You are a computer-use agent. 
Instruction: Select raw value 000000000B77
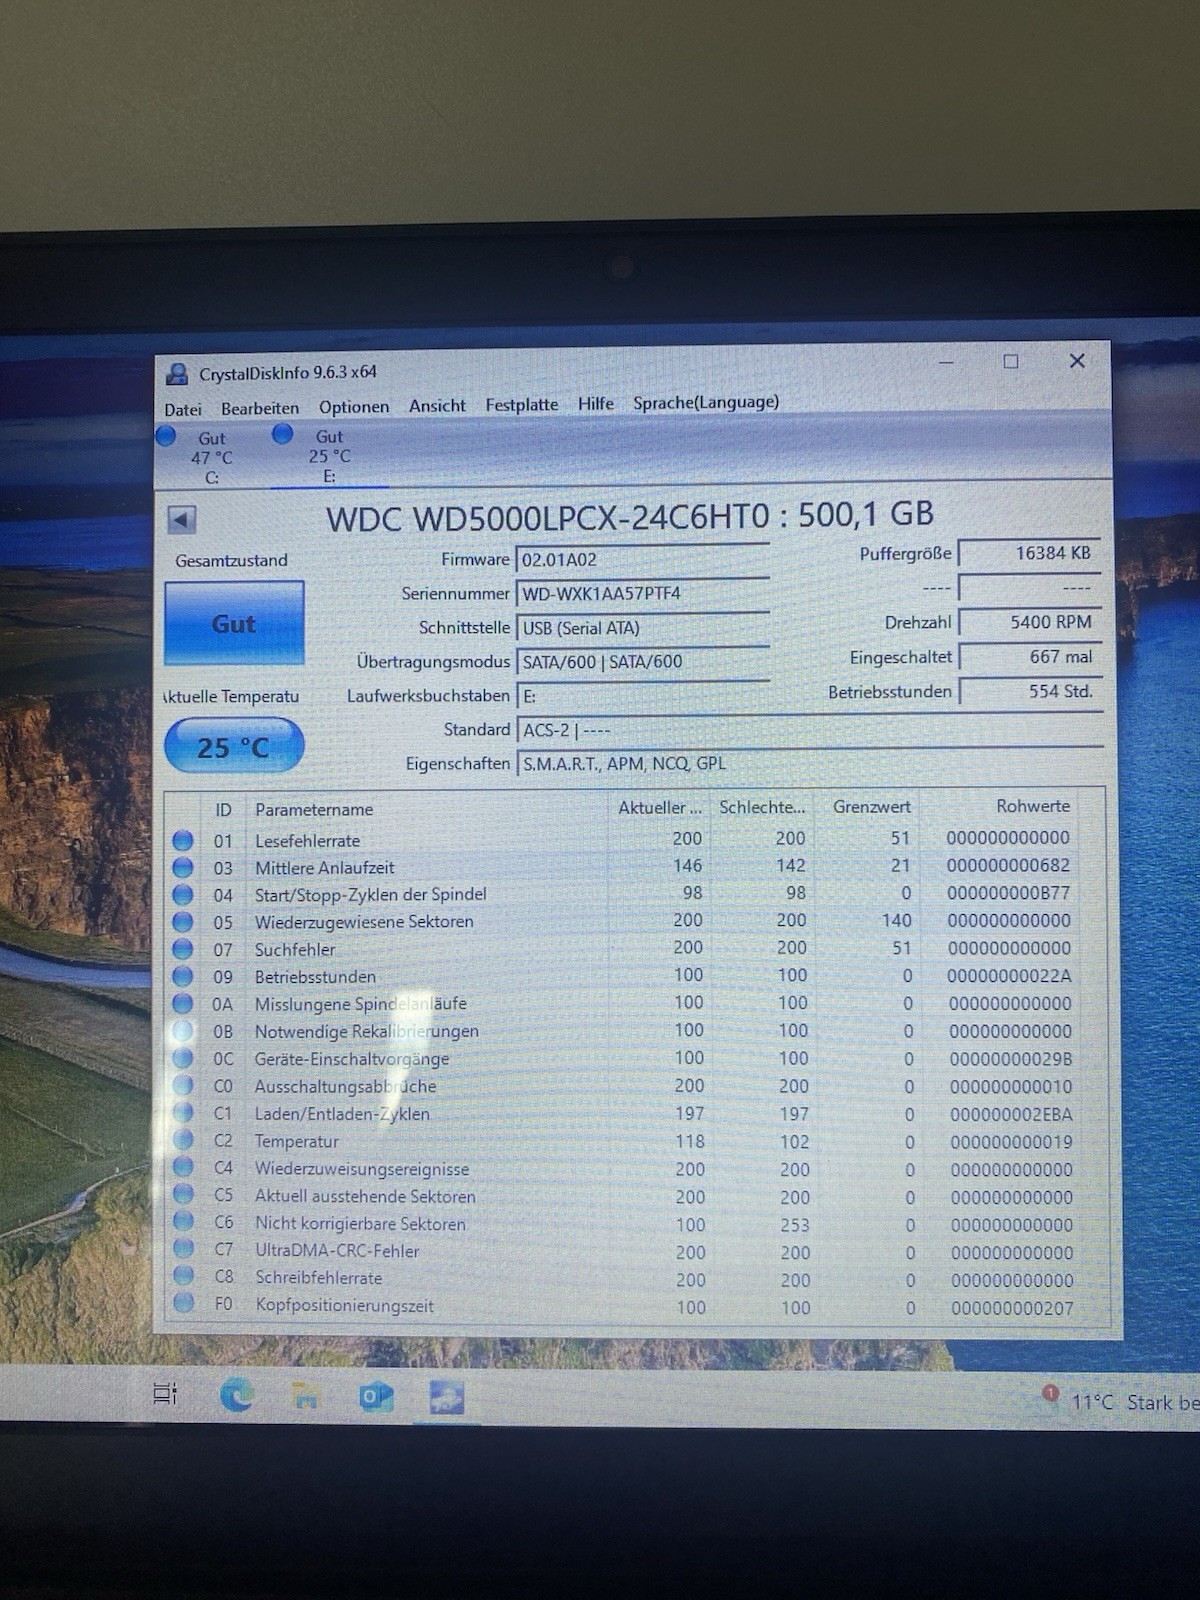(x=1008, y=892)
